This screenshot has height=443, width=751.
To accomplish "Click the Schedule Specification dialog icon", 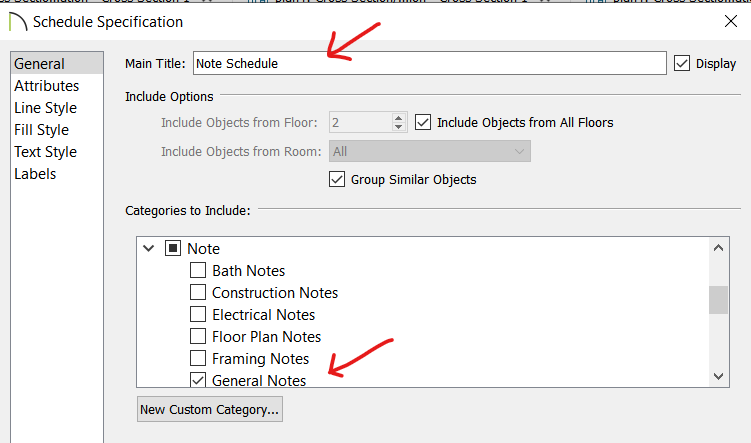I will (x=18, y=22).
